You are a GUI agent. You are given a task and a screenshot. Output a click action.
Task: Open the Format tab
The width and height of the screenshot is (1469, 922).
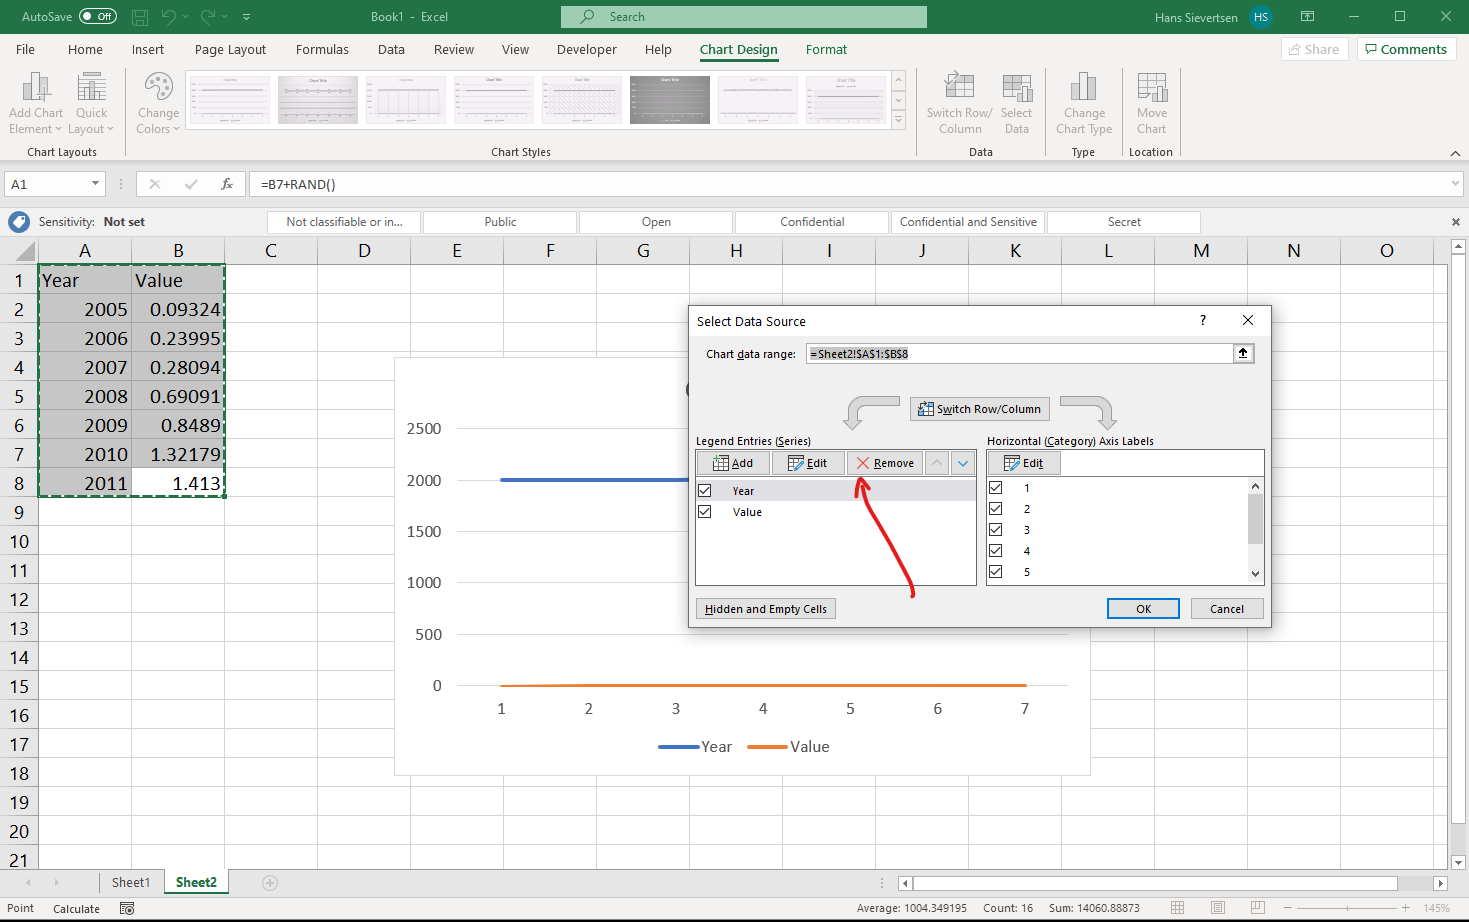(x=826, y=50)
